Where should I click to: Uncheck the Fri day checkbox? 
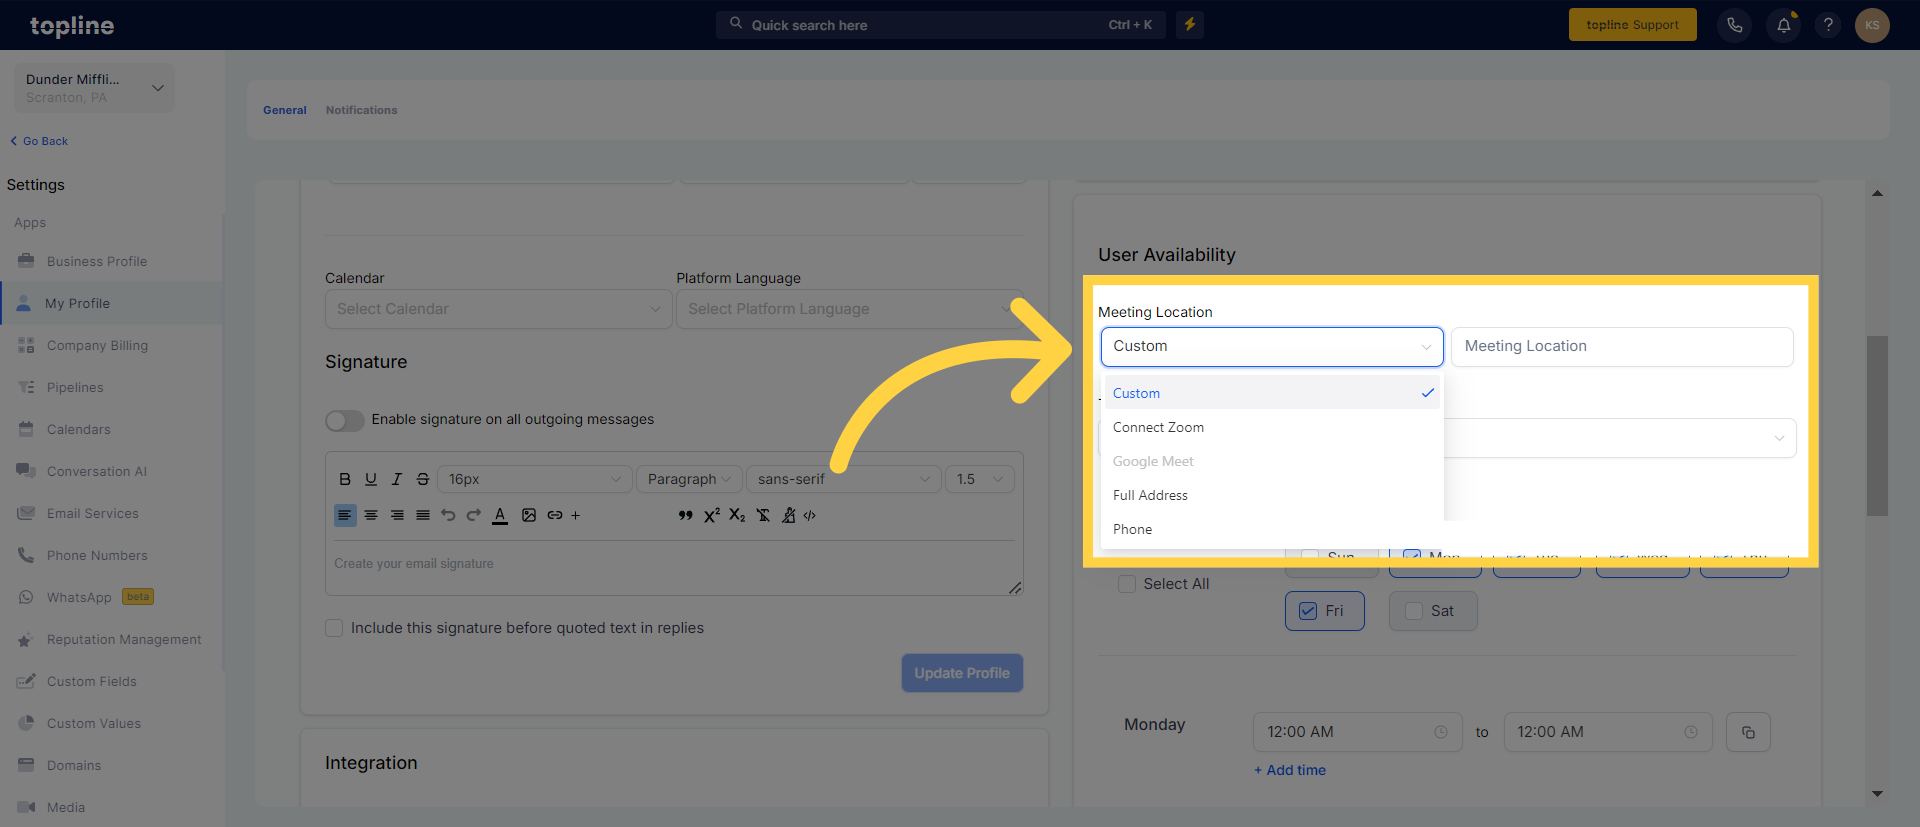[1308, 611]
